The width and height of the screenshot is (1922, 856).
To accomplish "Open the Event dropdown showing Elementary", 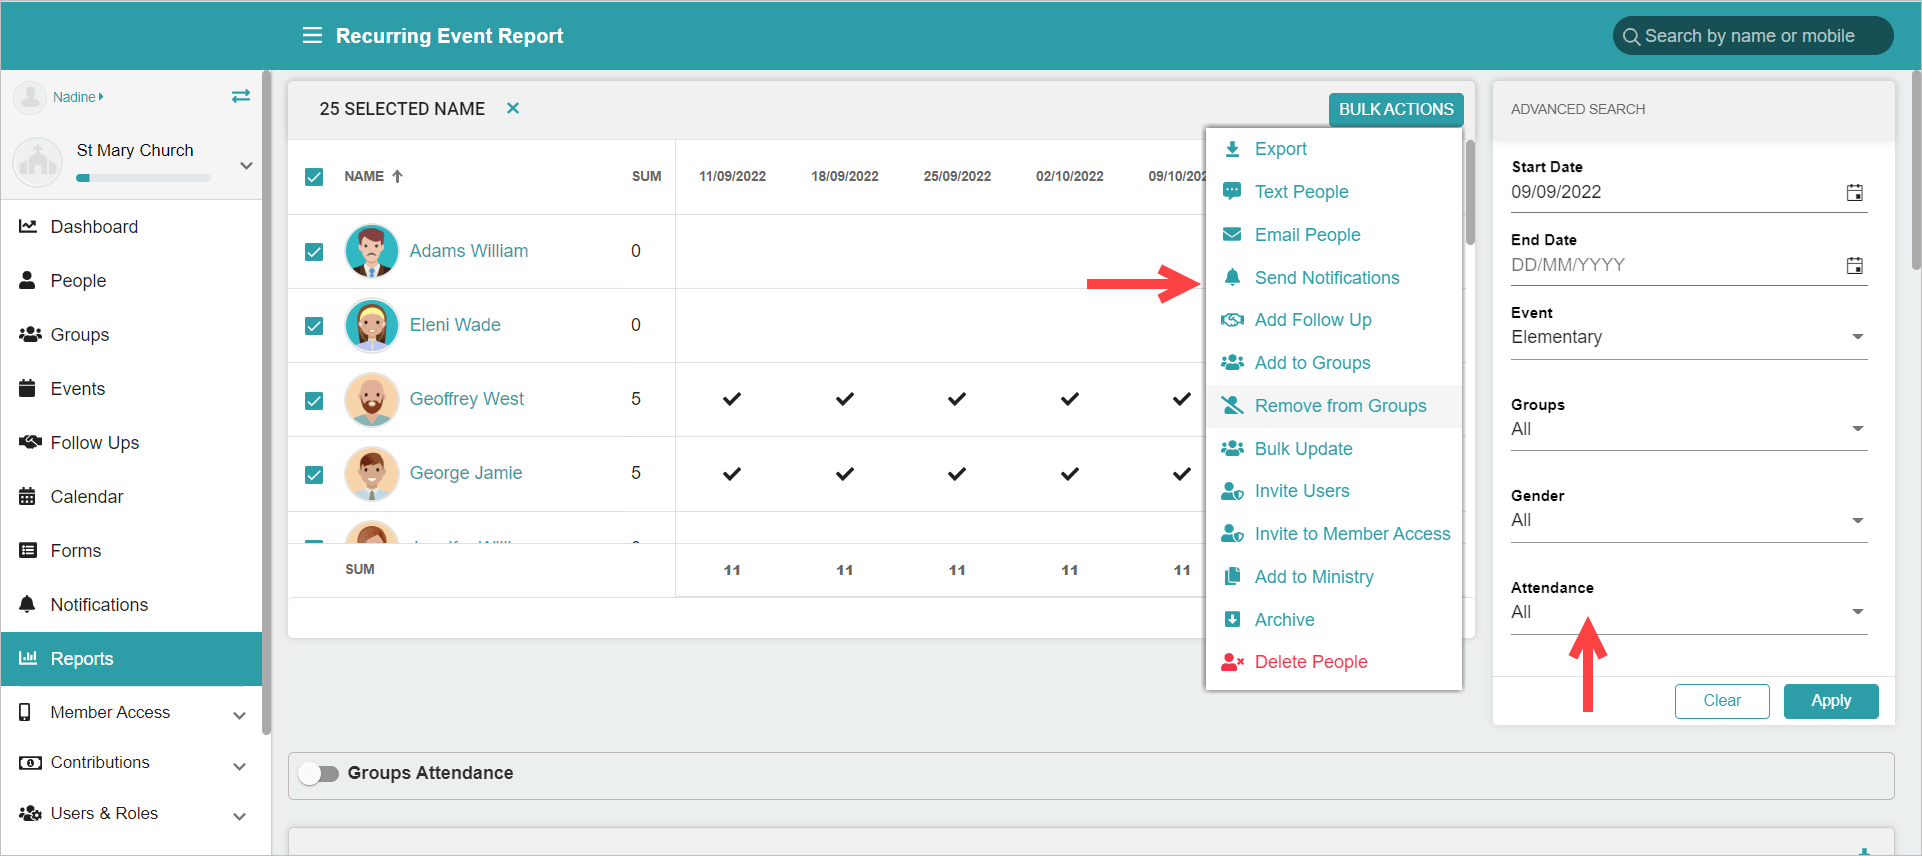I will [1688, 338].
